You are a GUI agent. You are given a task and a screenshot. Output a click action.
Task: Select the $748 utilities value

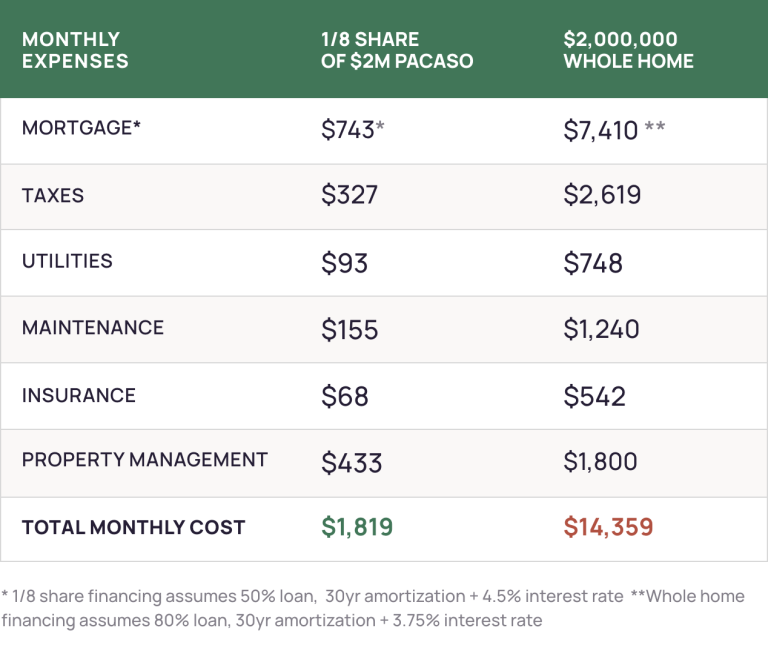[593, 262]
